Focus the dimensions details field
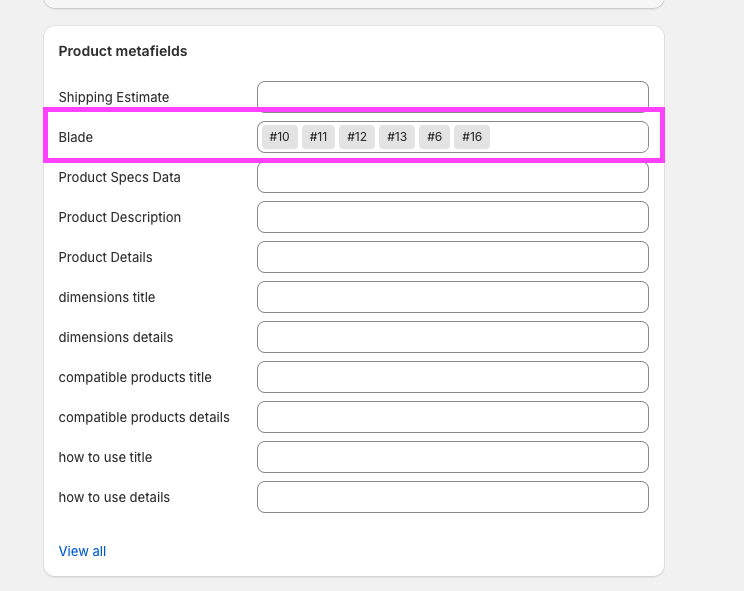The width and height of the screenshot is (744, 591). pyautogui.click(x=452, y=337)
